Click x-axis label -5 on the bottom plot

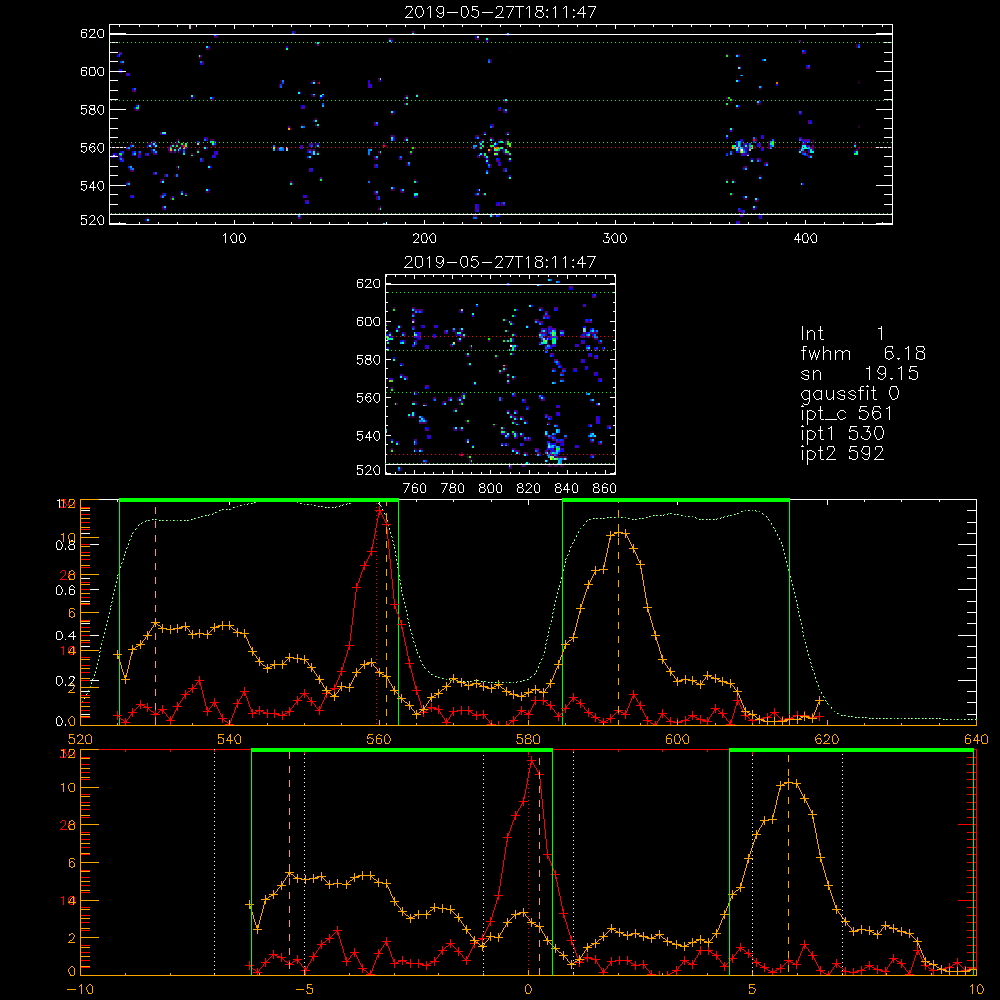click(305, 990)
